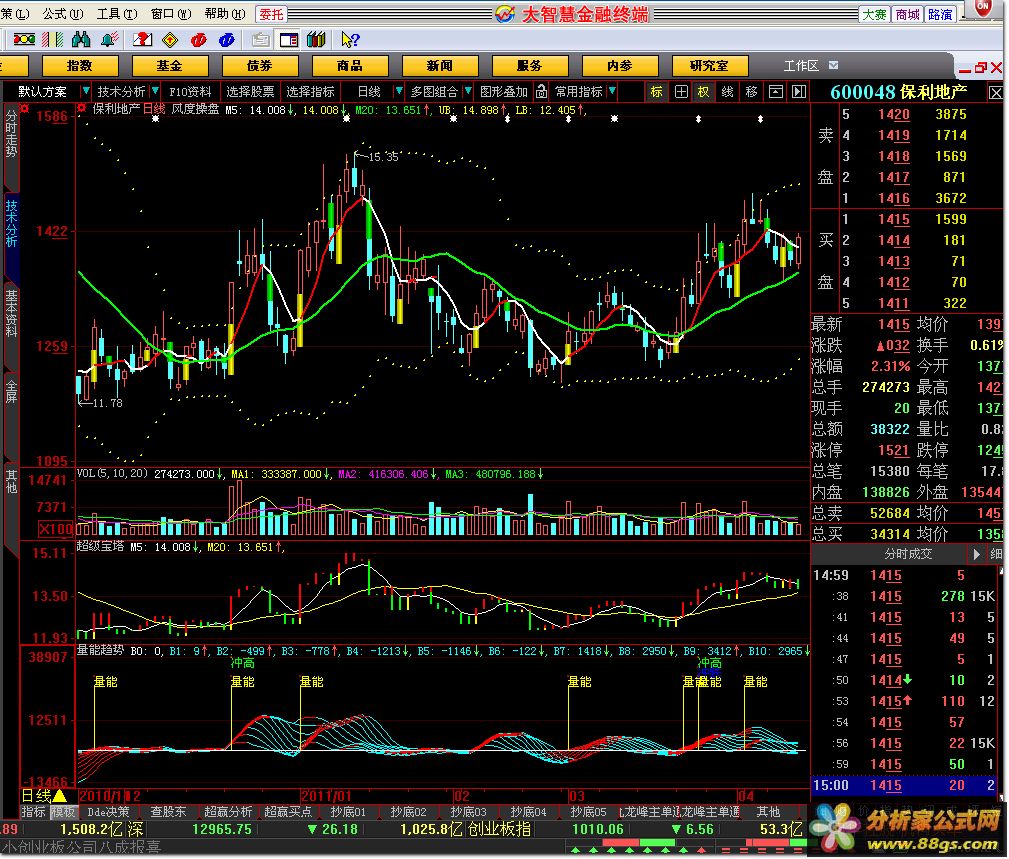Viewport: 1009px width, 859px height.
Task: Click the crosshair grid icon
Action: (x=681, y=92)
